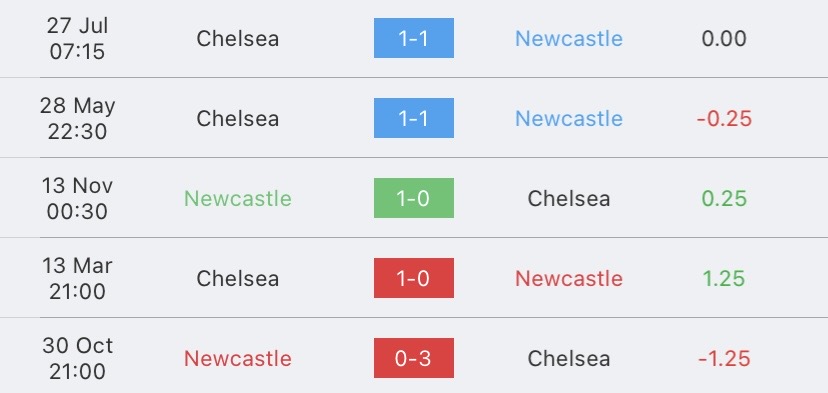
Task: Click the green 0.25 handicap value
Action: 724,199
